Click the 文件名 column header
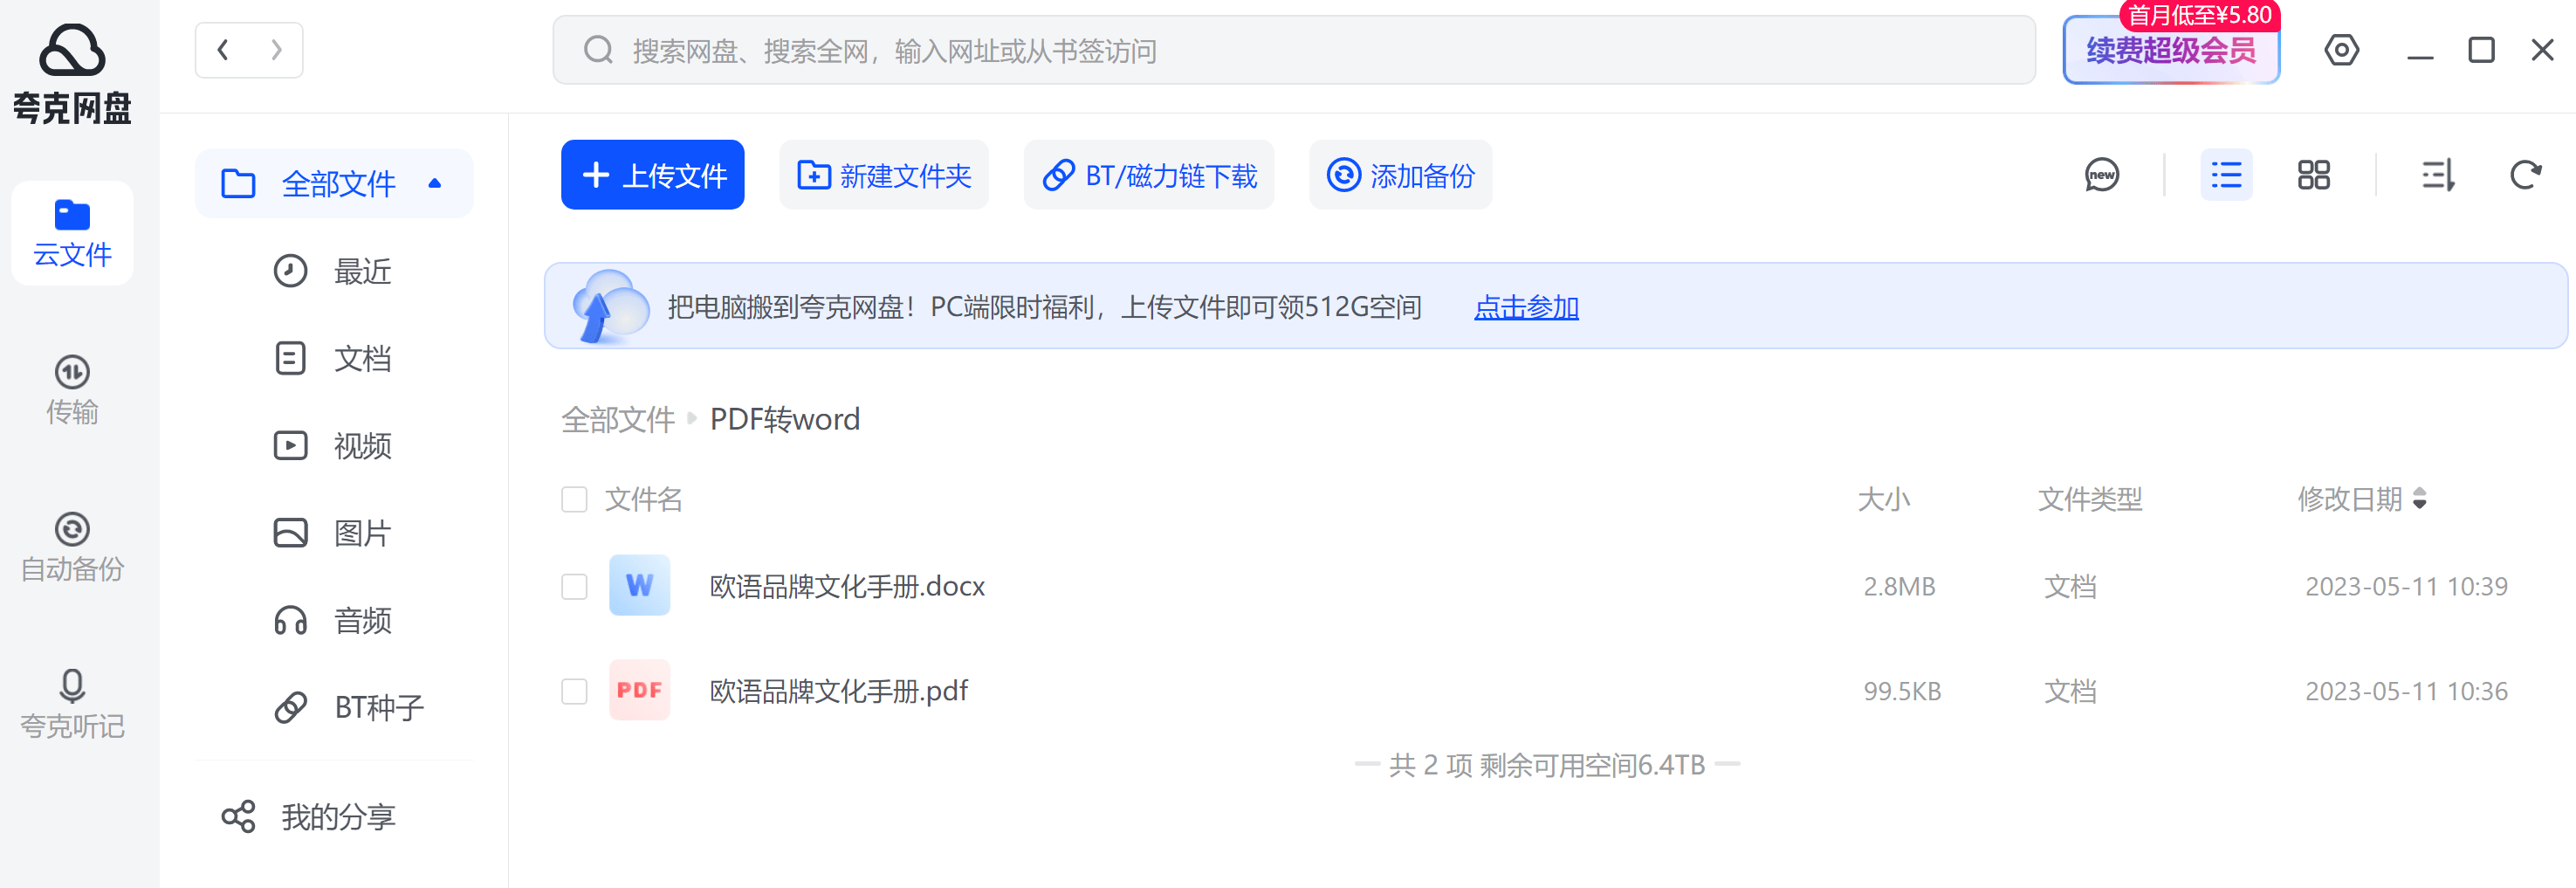The width and height of the screenshot is (2576, 888). pos(643,499)
